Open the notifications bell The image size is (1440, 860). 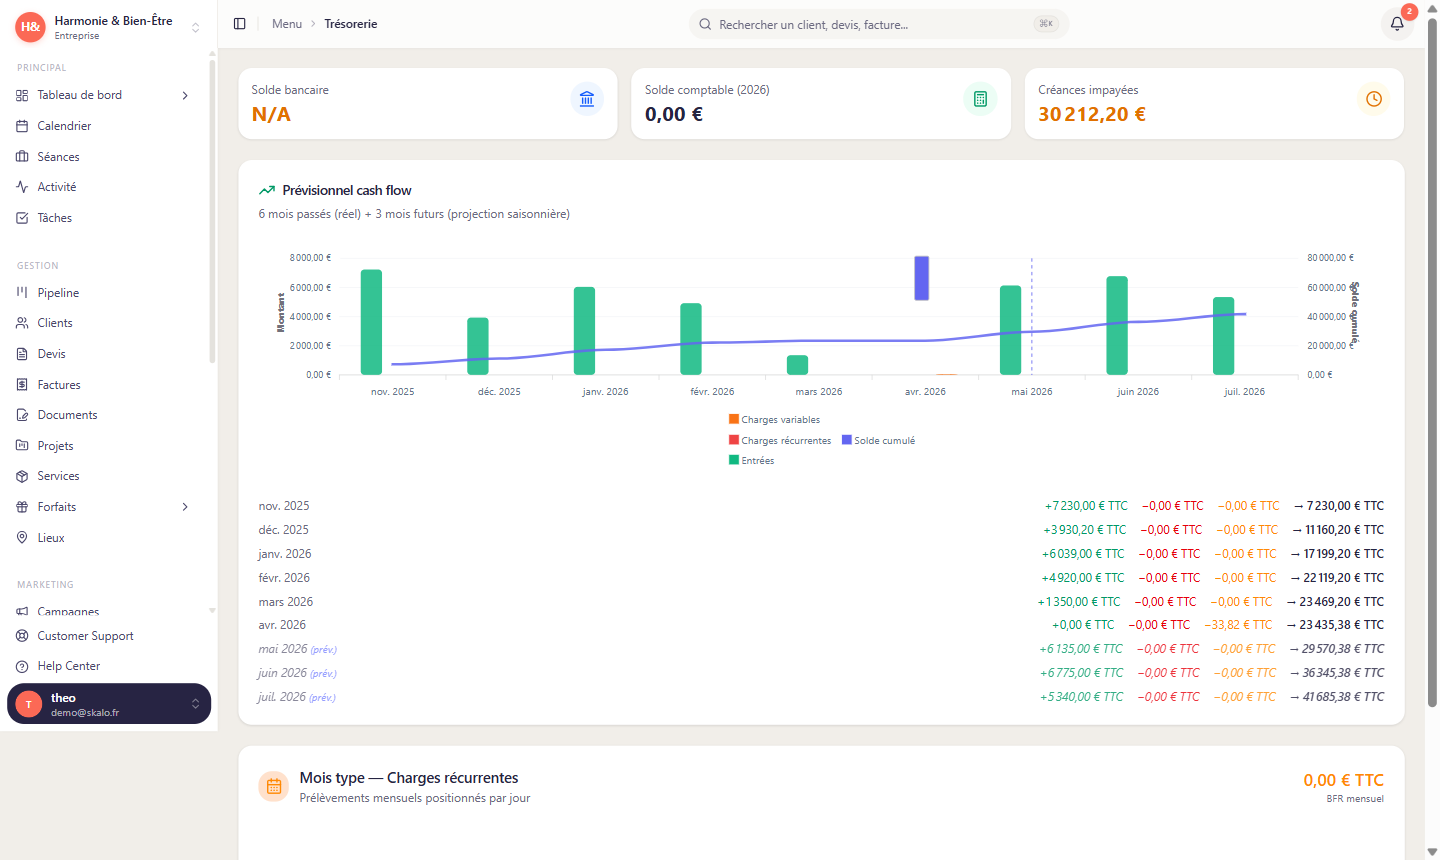tap(1397, 24)
